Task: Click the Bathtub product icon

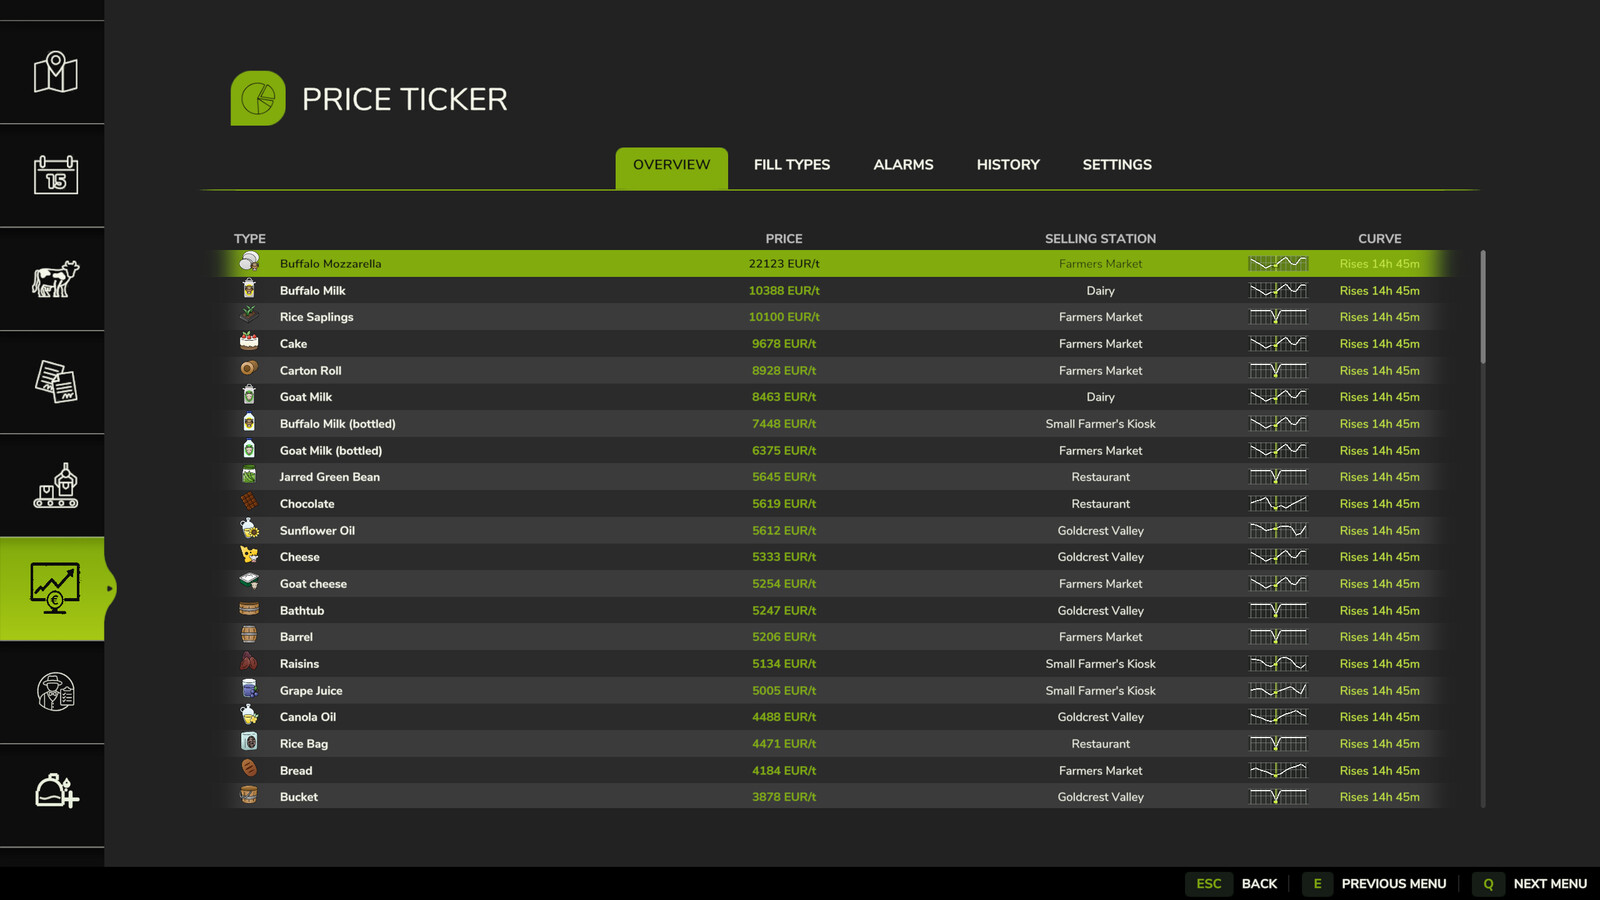Action: (x=249, y=609)
